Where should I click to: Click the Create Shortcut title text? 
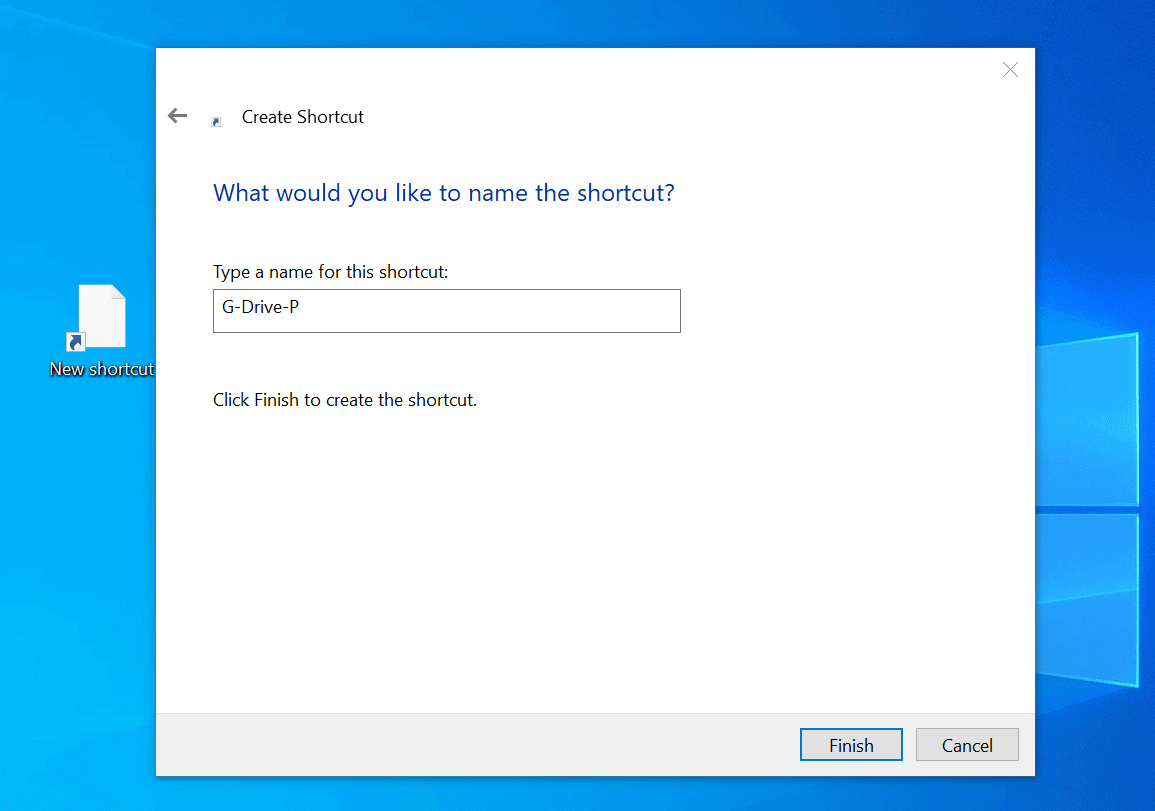pyautogui.click(x=302, y=117)
